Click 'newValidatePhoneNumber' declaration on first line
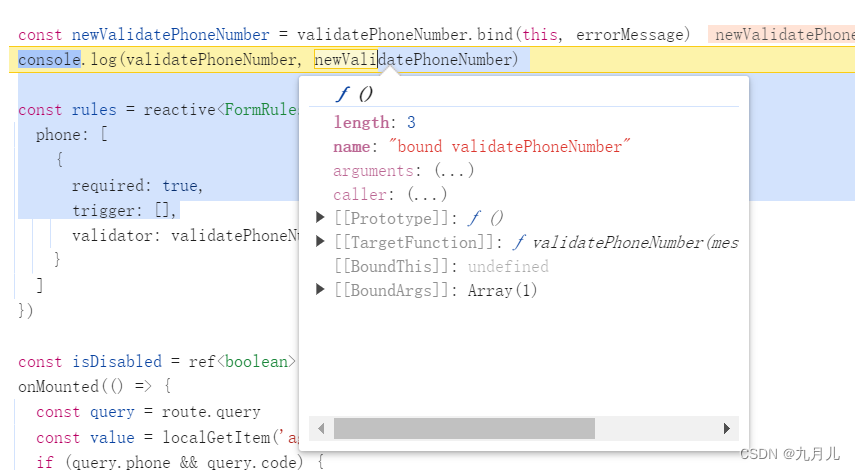 coord(171,34)
